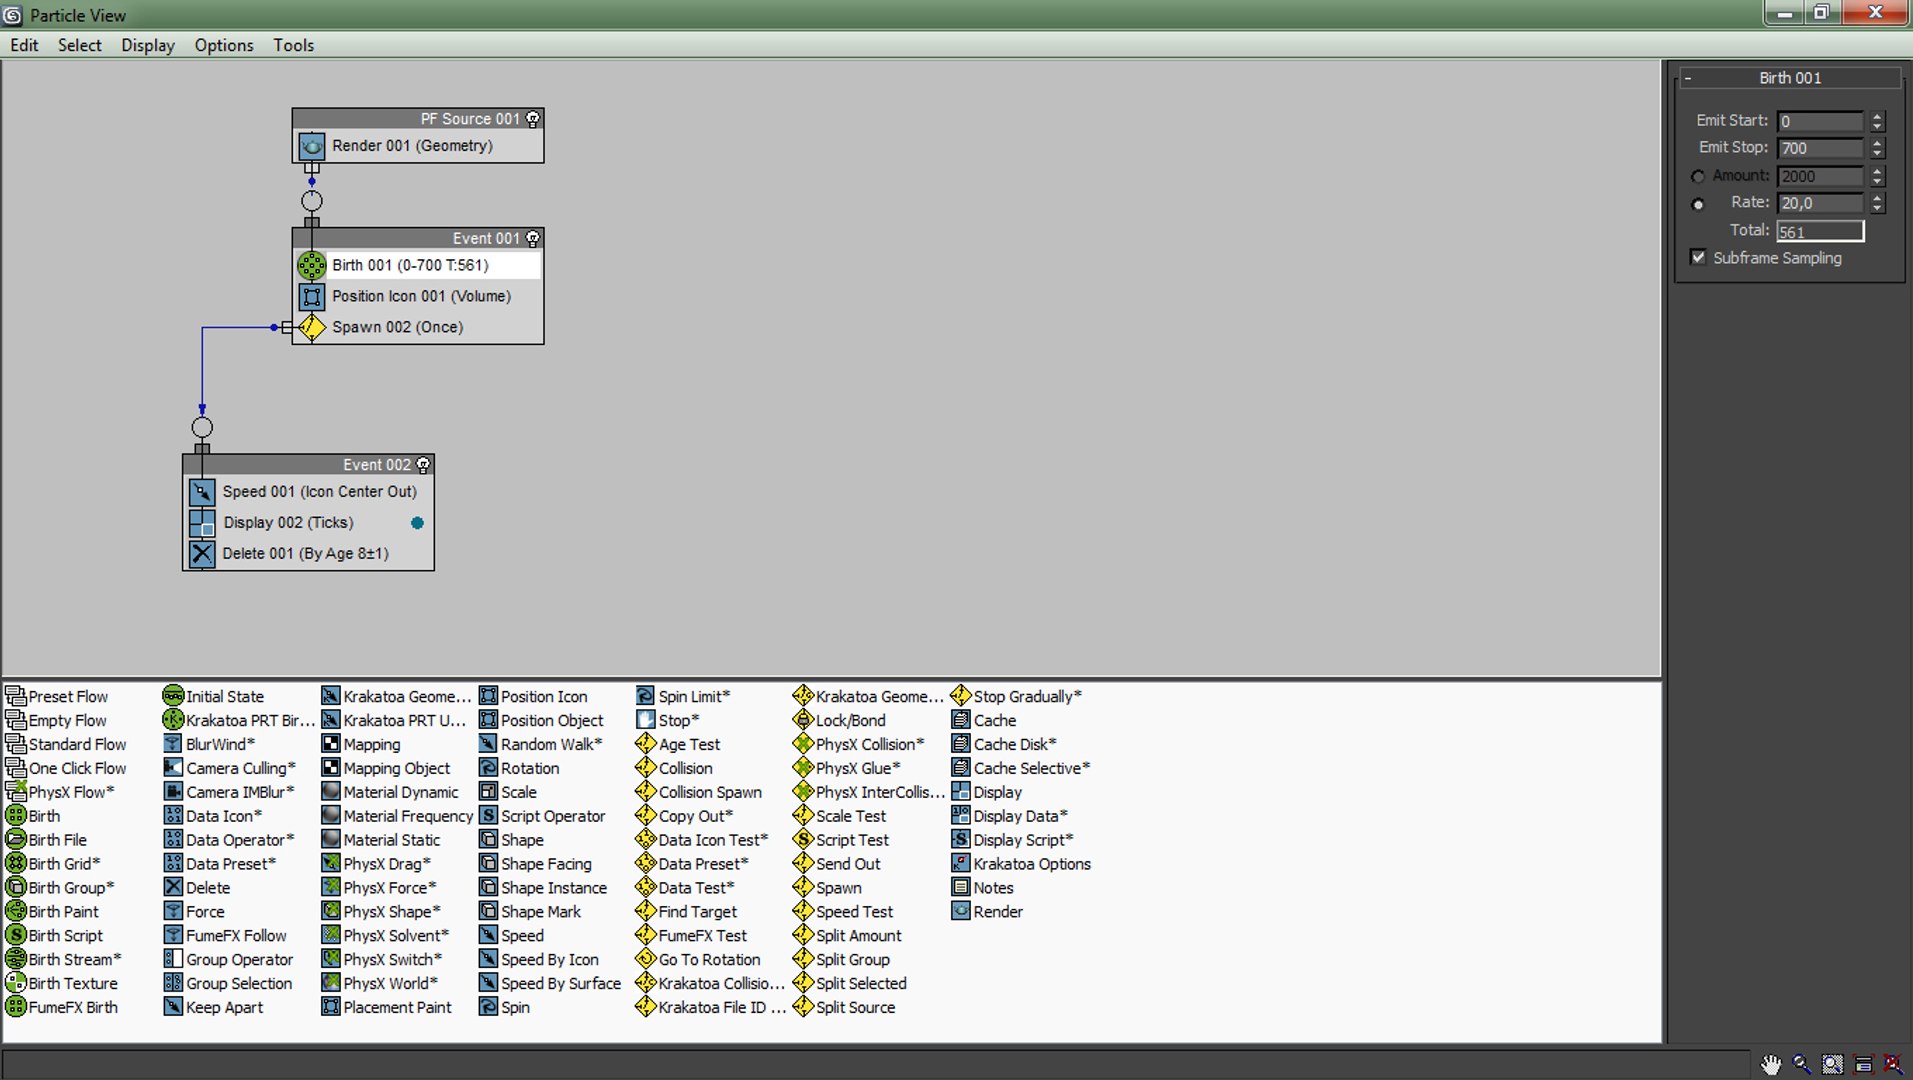Click the Zoom Extents tool icon
Viewport: 1913px width, 1080px height.
(x=1863, y=1064)
